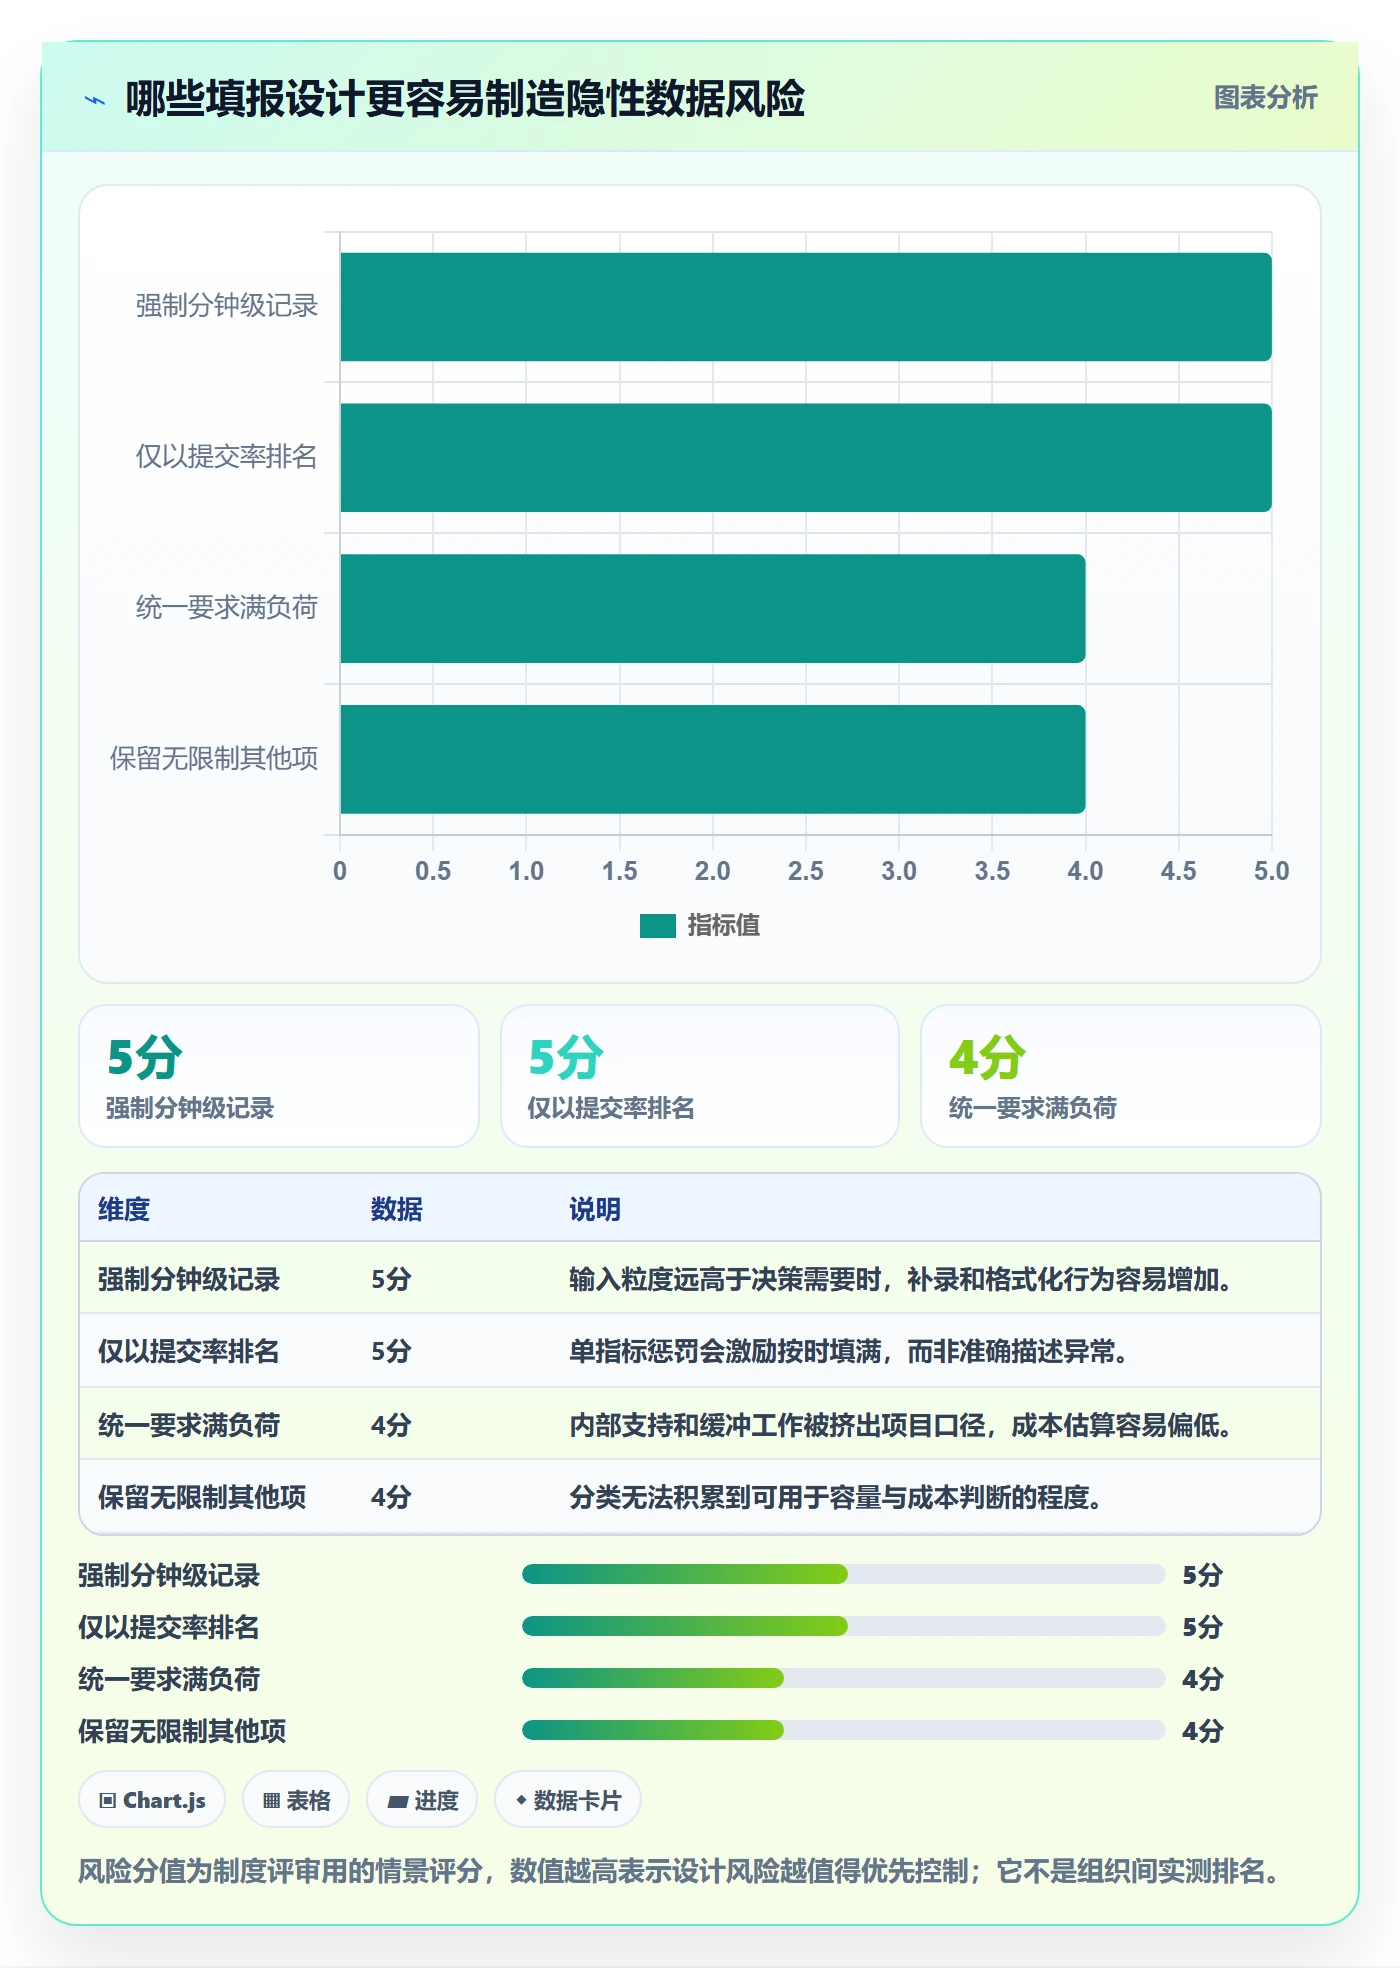Click the chart bar for 仅以提交率排名
The image size is (1400, 1968).
coord(806,458)
